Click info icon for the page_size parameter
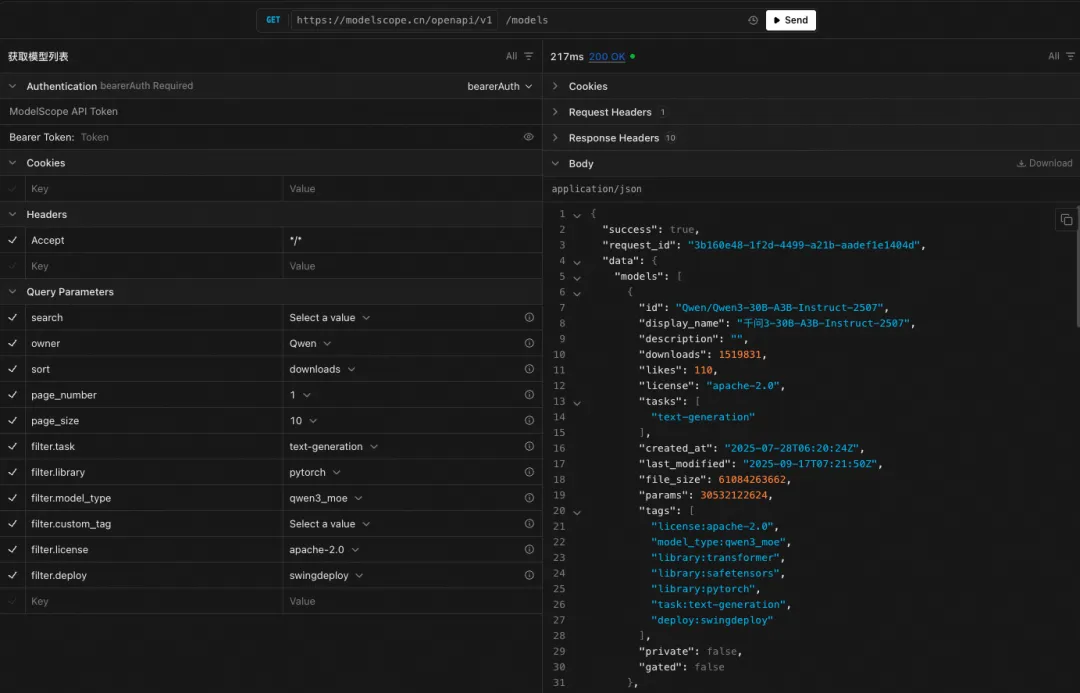This screenshot has width=1080, height=693. (x=529, y=421)
